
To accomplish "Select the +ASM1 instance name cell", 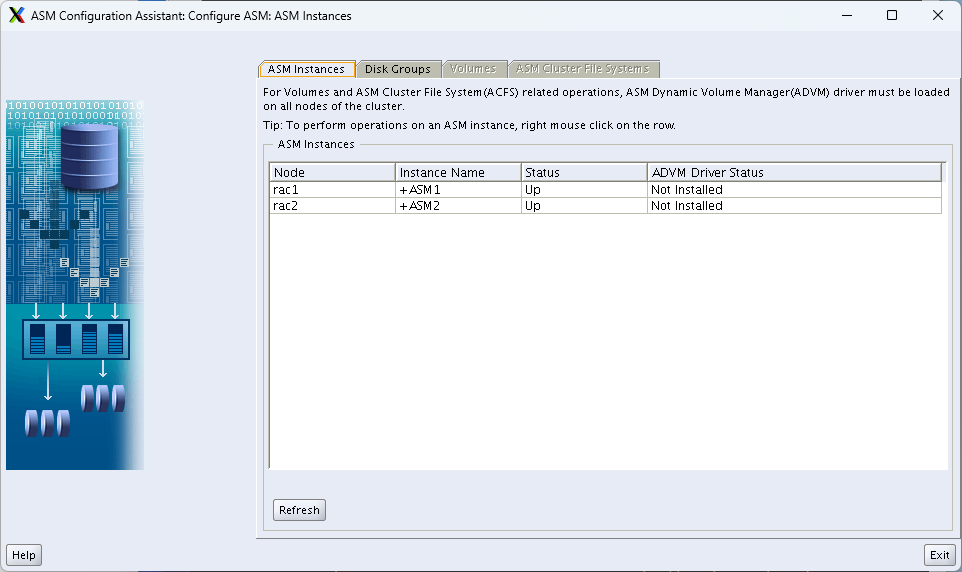I will [x=458, y=190].
